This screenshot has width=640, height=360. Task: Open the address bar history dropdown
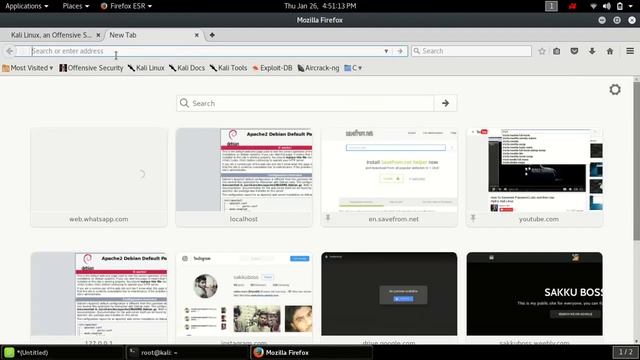386,51
